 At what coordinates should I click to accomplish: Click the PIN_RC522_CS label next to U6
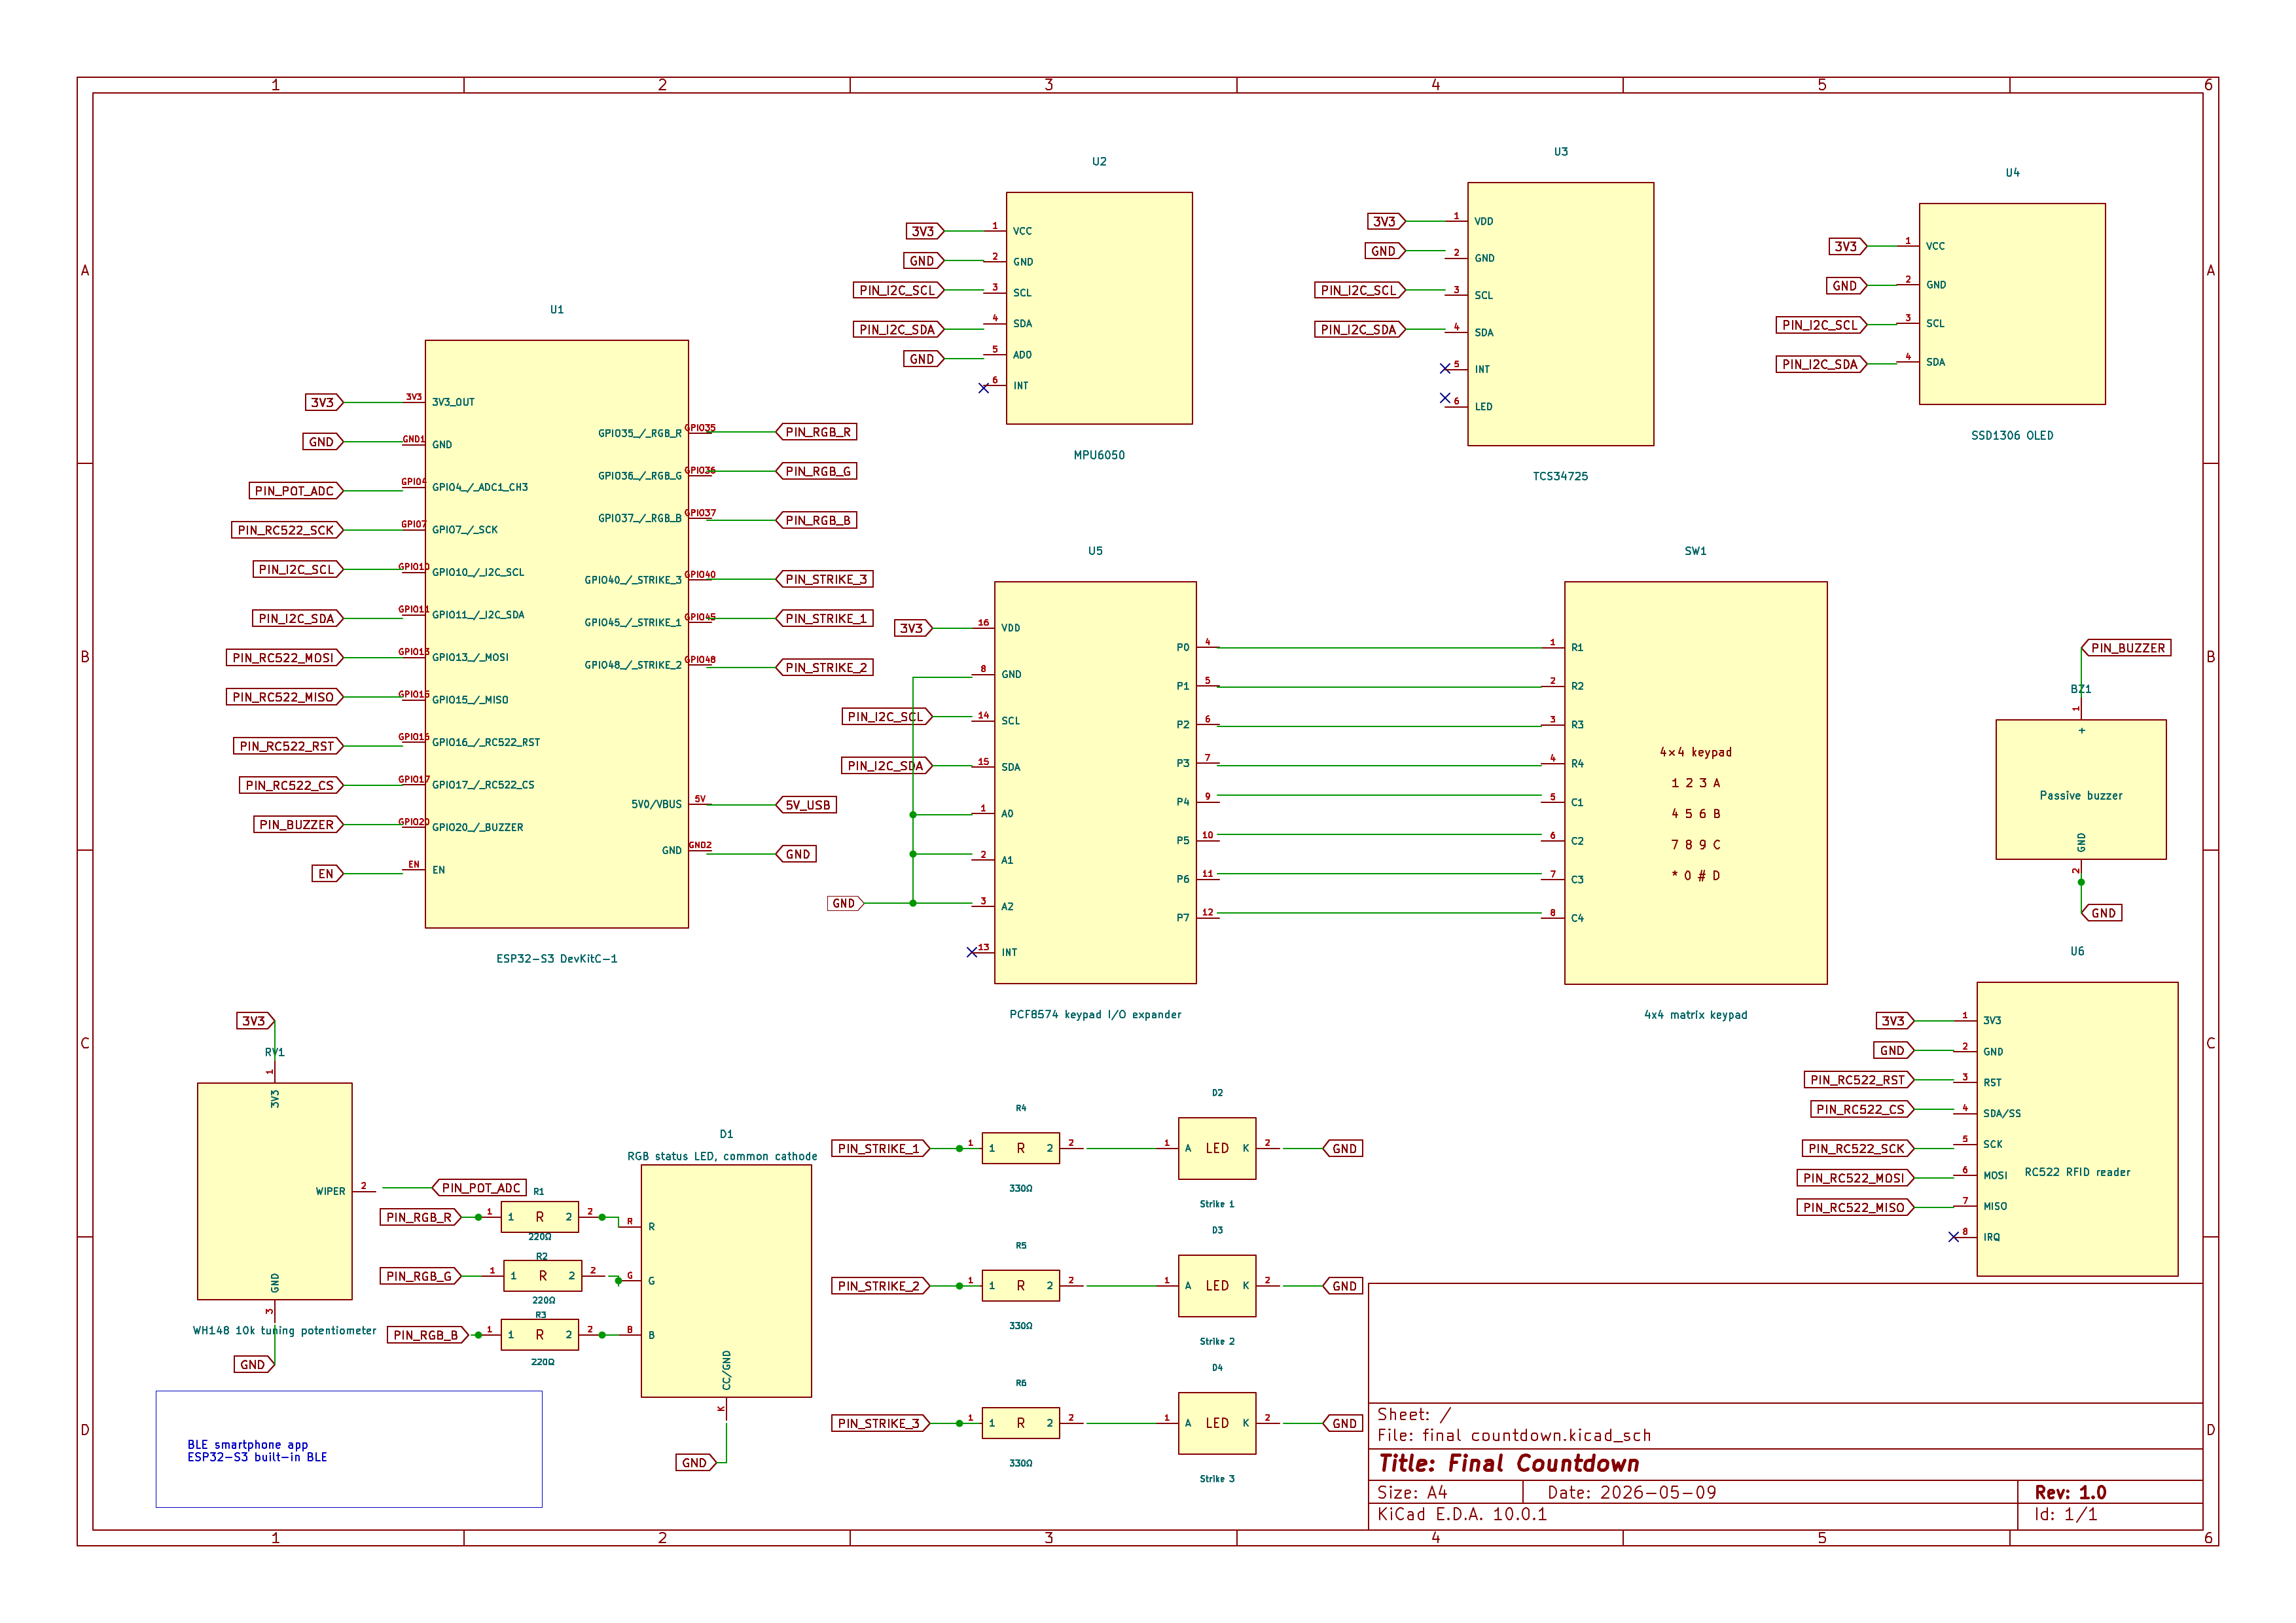[1862, 1109]
